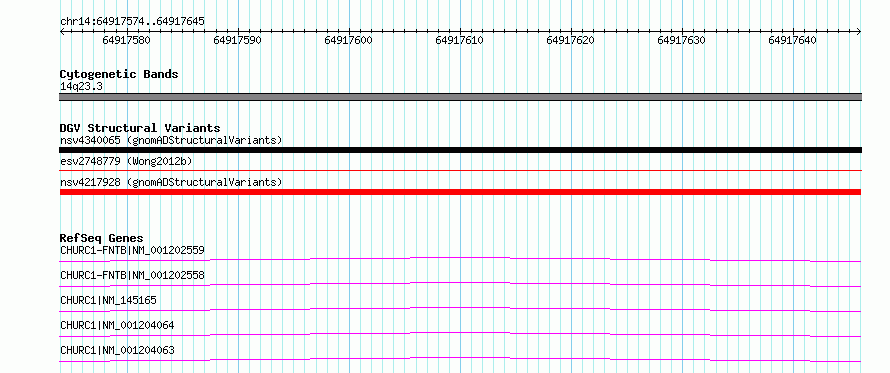Click the magenta NM_001204063 transcript line
Image resolution: width=890 pixels, height=373 pixels.
[460, 359]
